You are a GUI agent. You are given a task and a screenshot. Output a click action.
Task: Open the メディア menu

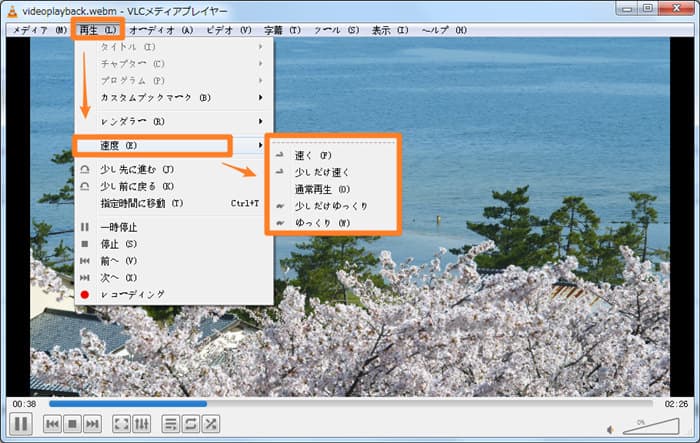click(39, 30)
